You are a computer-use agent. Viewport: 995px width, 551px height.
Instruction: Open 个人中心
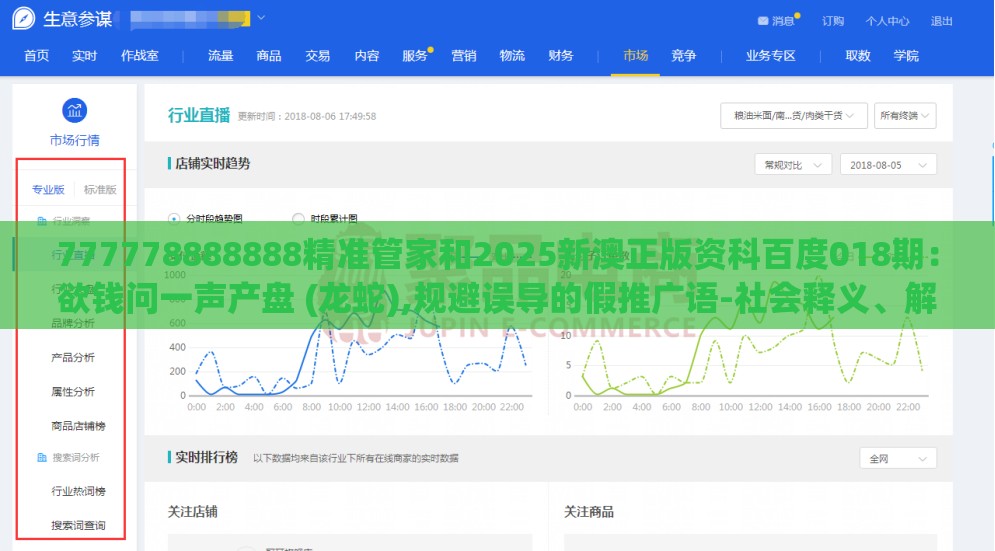coord(887,21)
